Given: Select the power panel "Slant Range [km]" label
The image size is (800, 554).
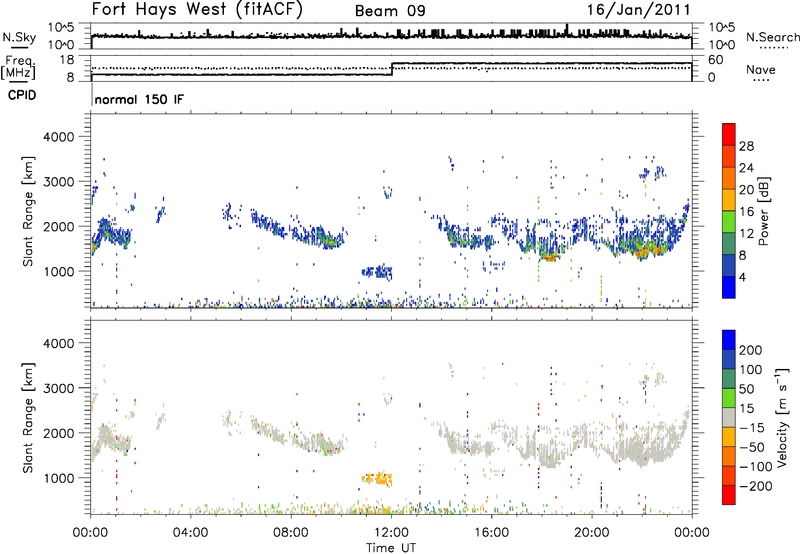Looking at the screenshot, I should point(28,211).
